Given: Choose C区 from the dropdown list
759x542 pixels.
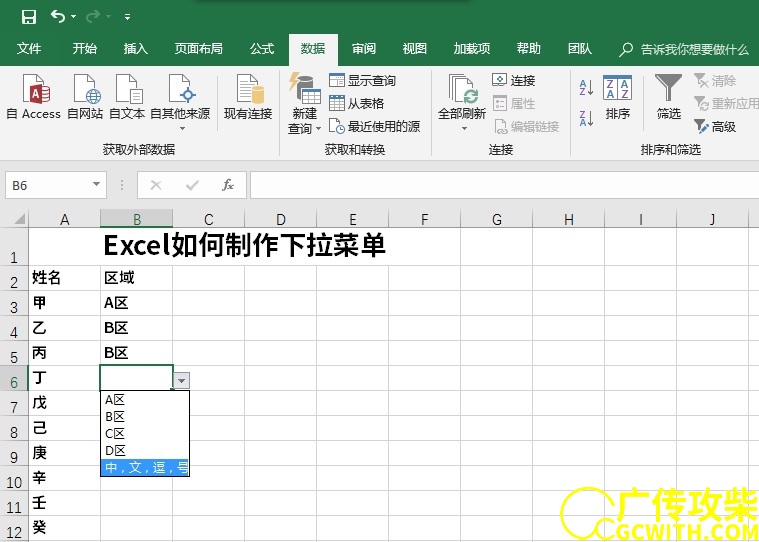Looking at the screenshot, I should click(x=145, y=434).
